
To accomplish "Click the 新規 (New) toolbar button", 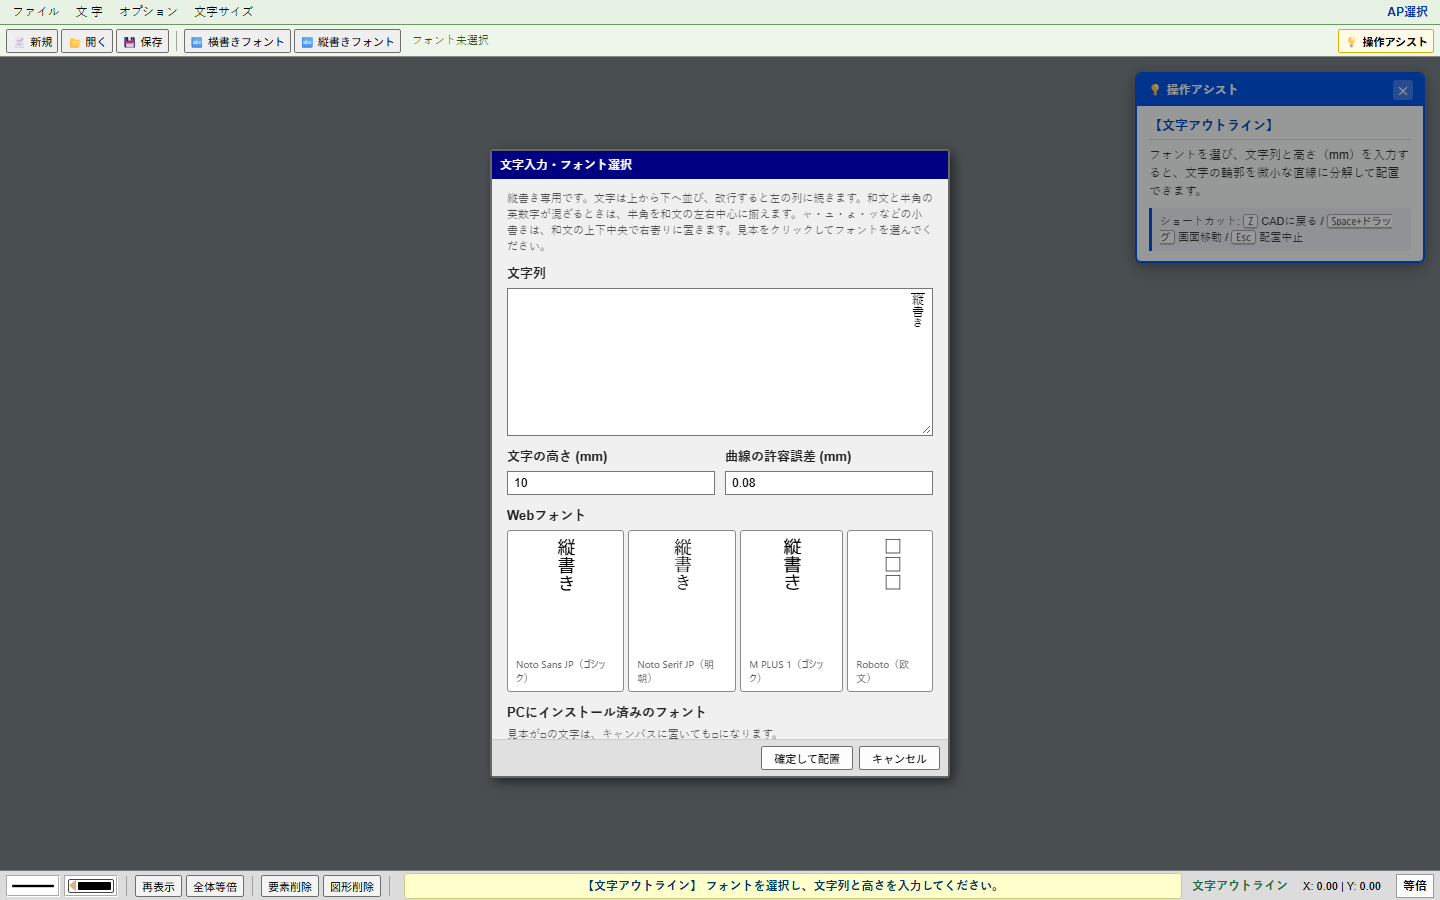I will point(32,41).
